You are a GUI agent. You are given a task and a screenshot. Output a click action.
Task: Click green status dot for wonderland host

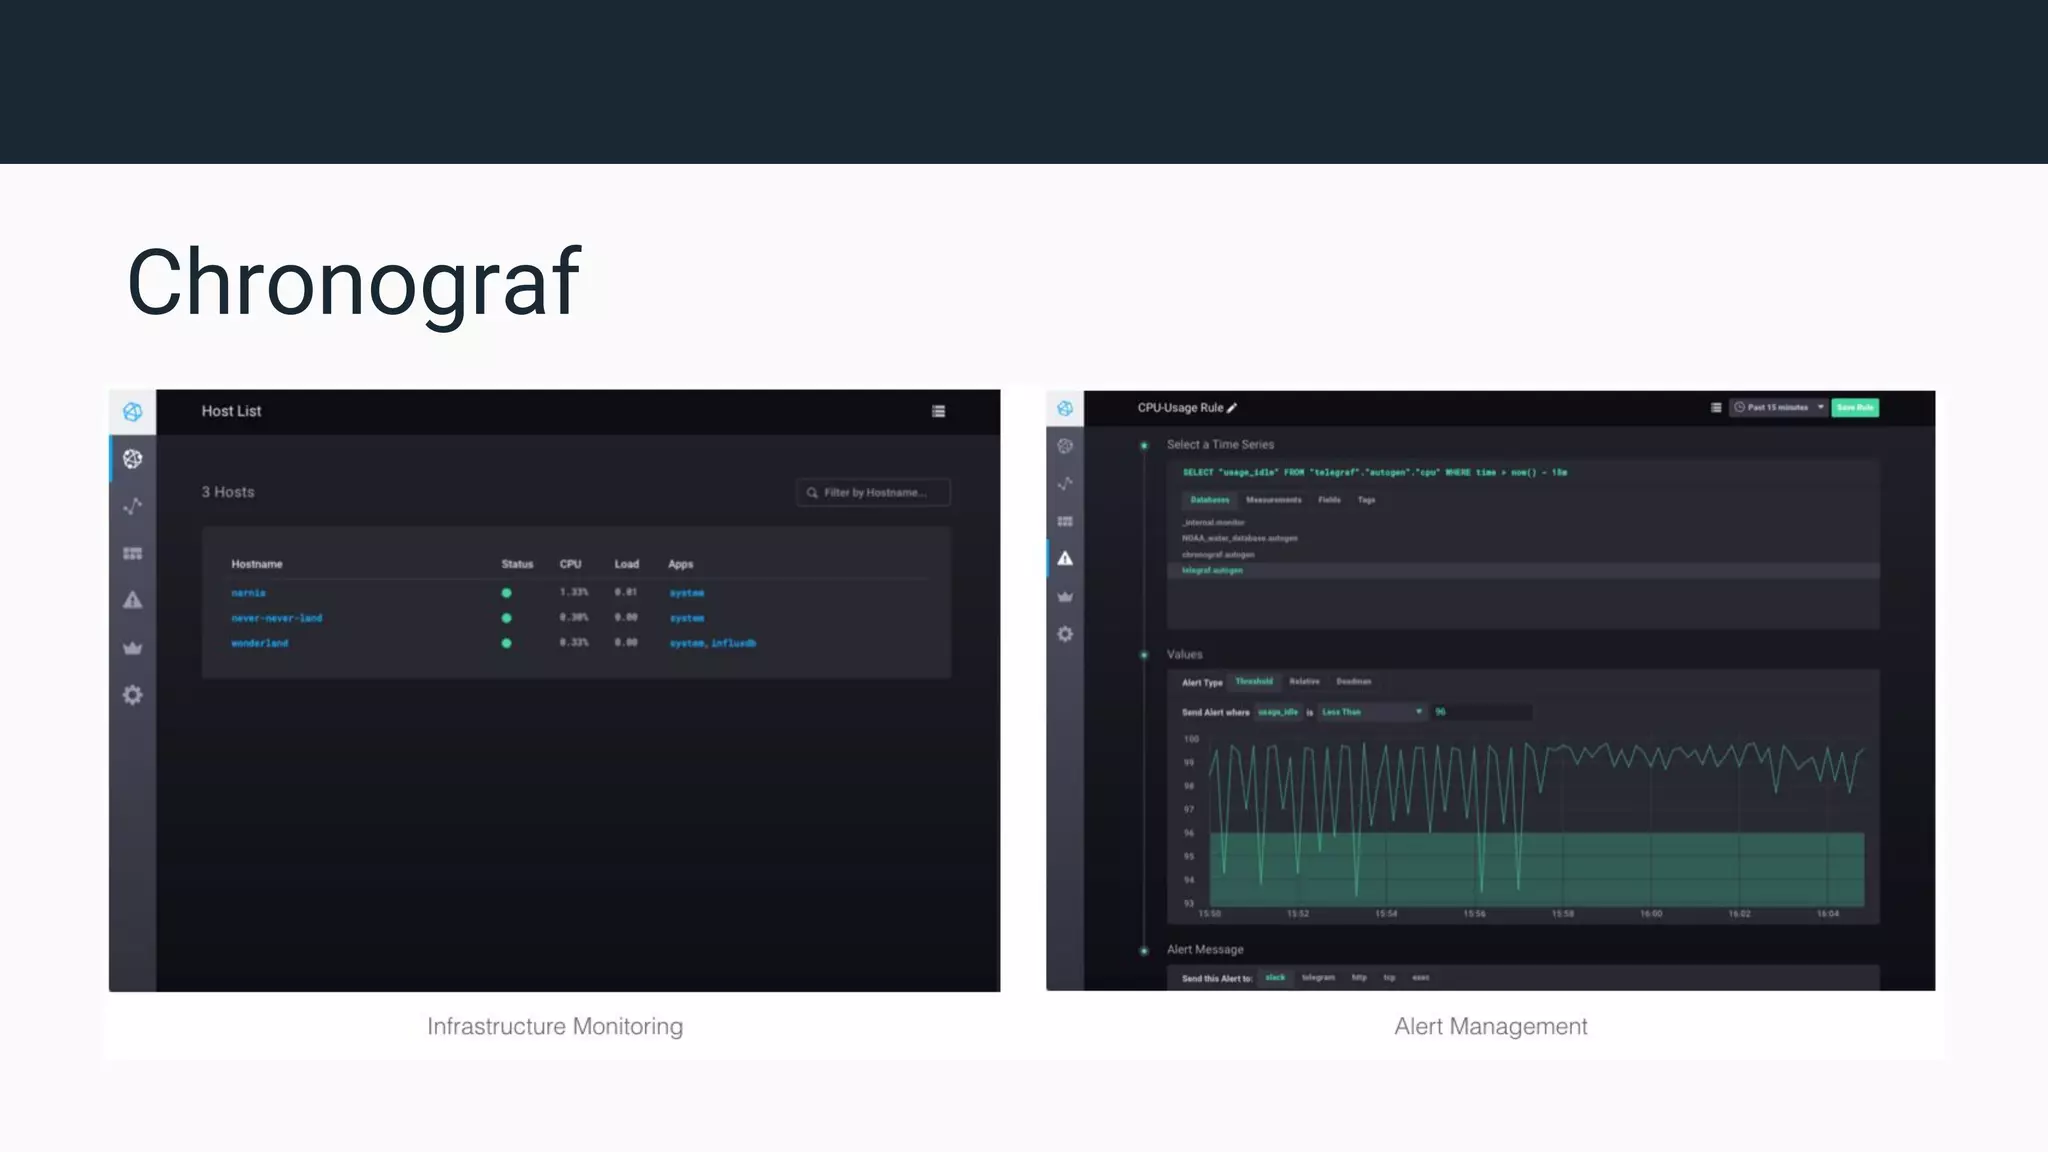pyautogui.click(x=506, y=643)
